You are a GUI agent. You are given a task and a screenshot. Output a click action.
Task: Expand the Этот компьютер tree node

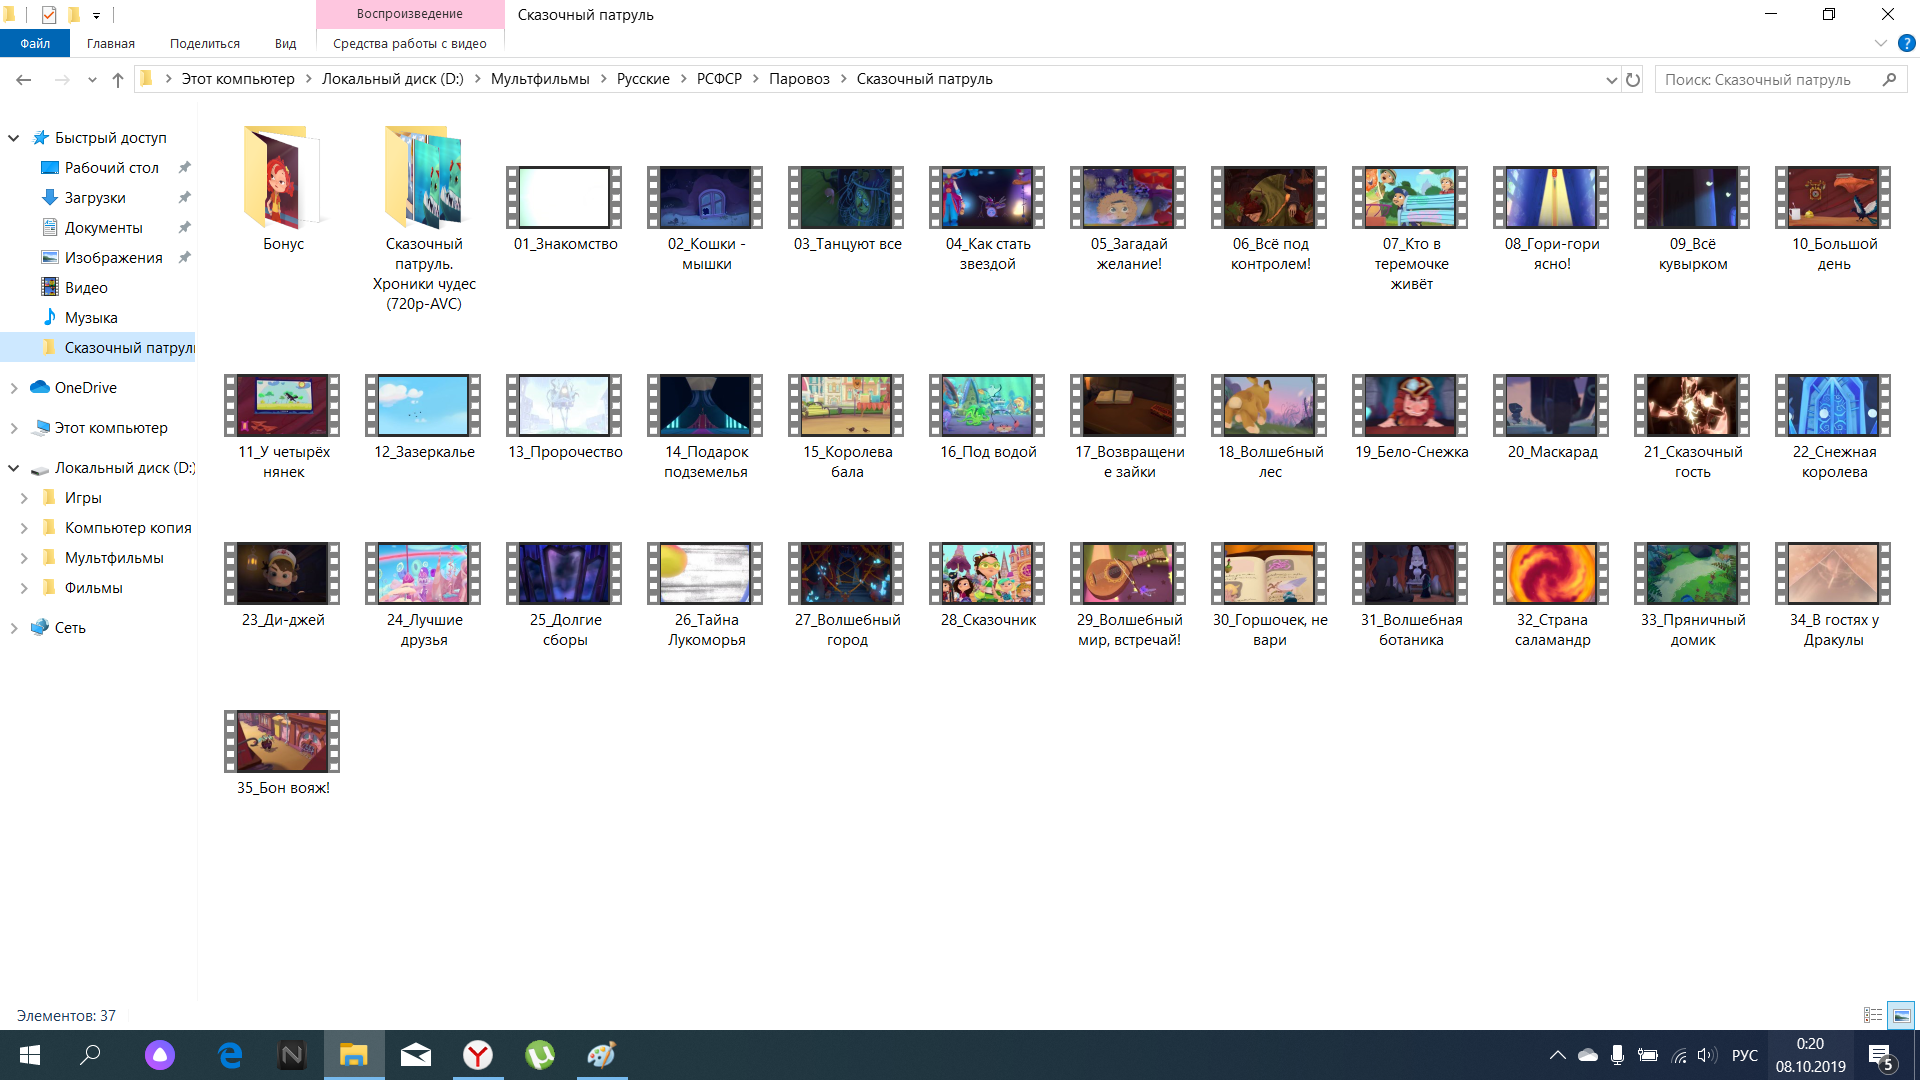click(14, 428)
